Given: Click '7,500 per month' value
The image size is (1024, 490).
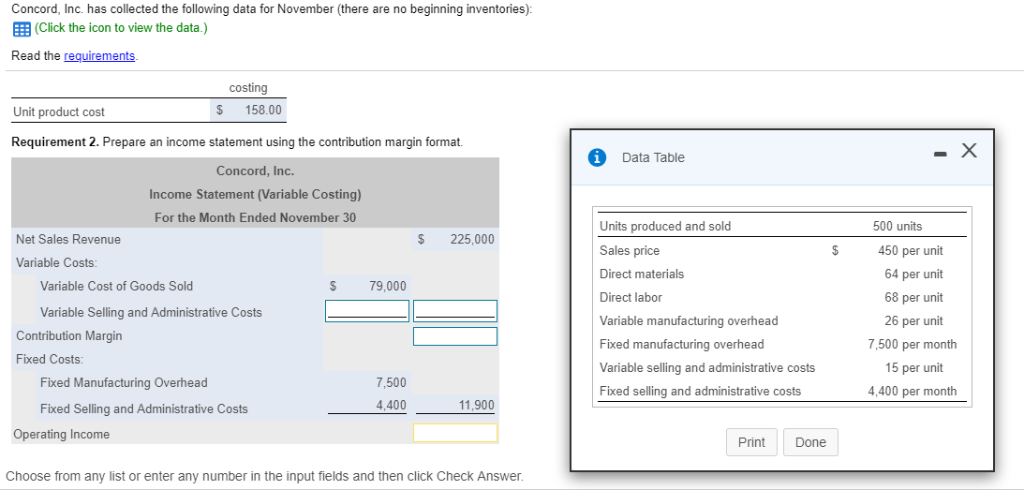Looking at the screenshot, I should [912, 344].
